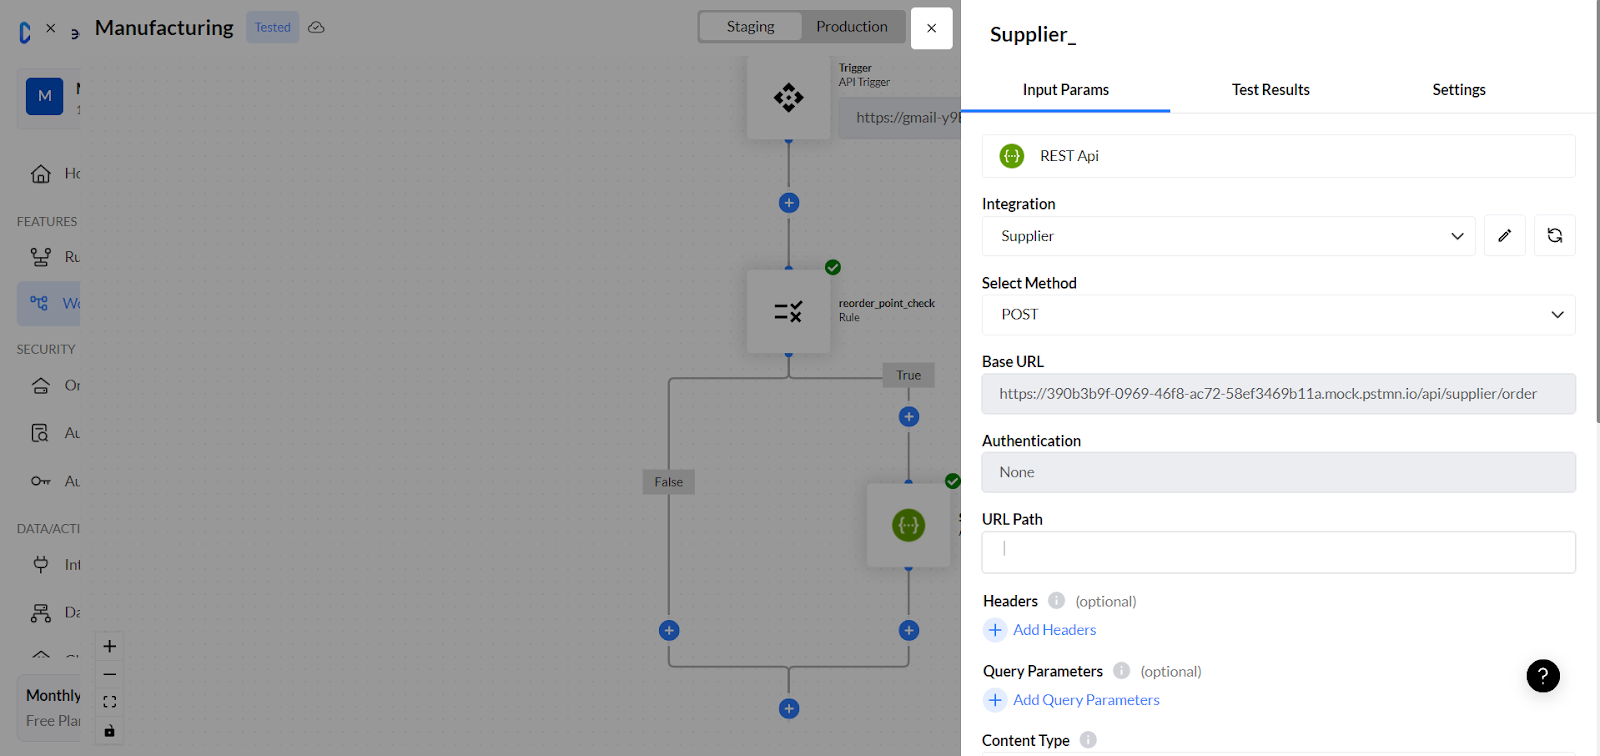This screenshot has height=756, width=1600.
Task: Open the Rules sidebar icon
Action: click(x=40, y=257)
